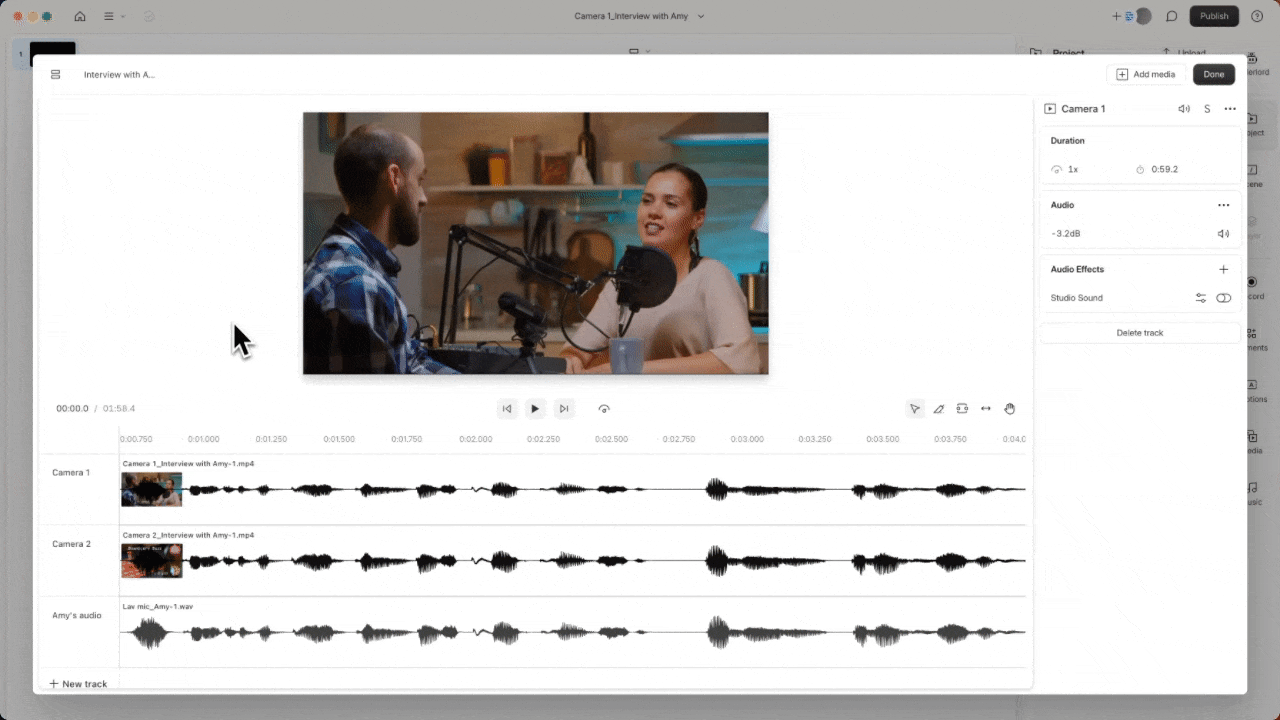The height and width of the screenshot is (720, 1280).
Task: Open Camera 1 track more options
Action: 1230,109
